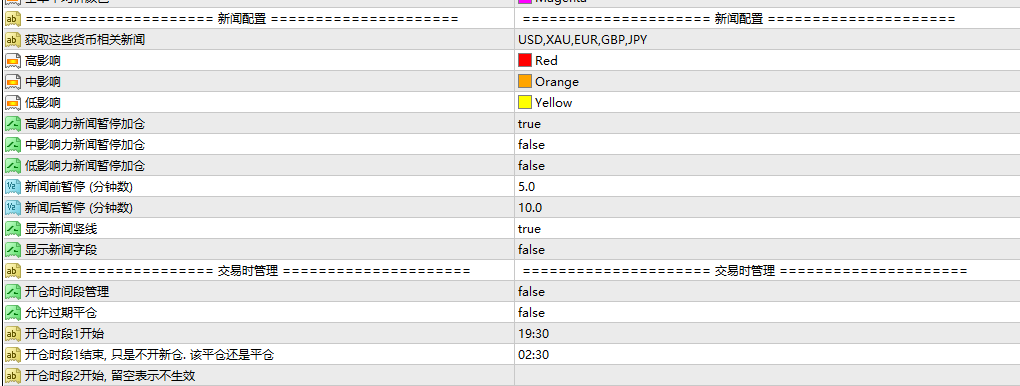Screen dimensions: 1020x386
Task: Click the 交易时管理 separator value on the right
Action: [x=745, y=271]
